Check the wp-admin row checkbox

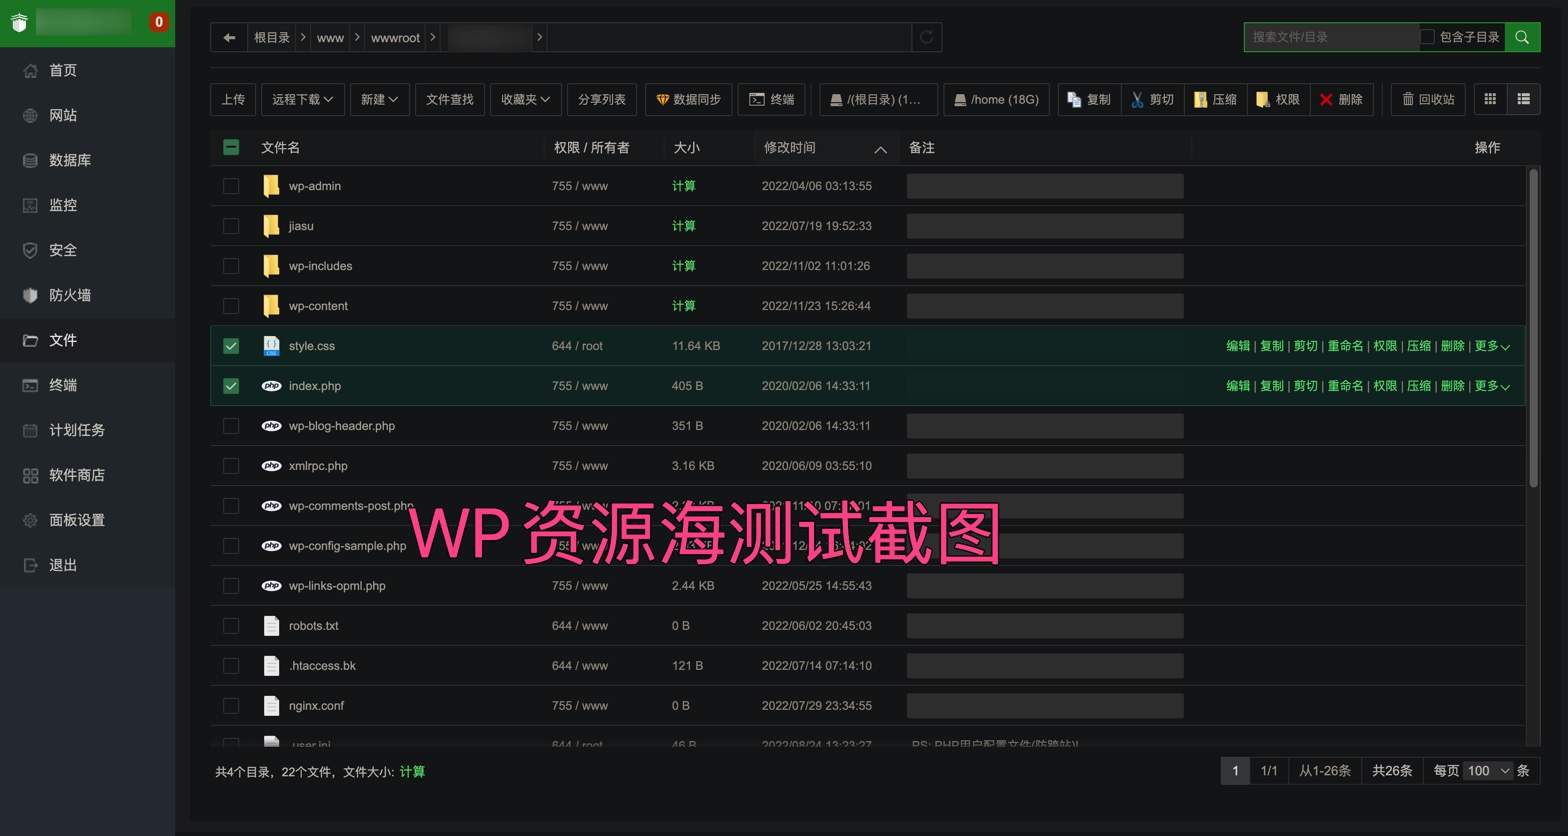coord(231,186)
